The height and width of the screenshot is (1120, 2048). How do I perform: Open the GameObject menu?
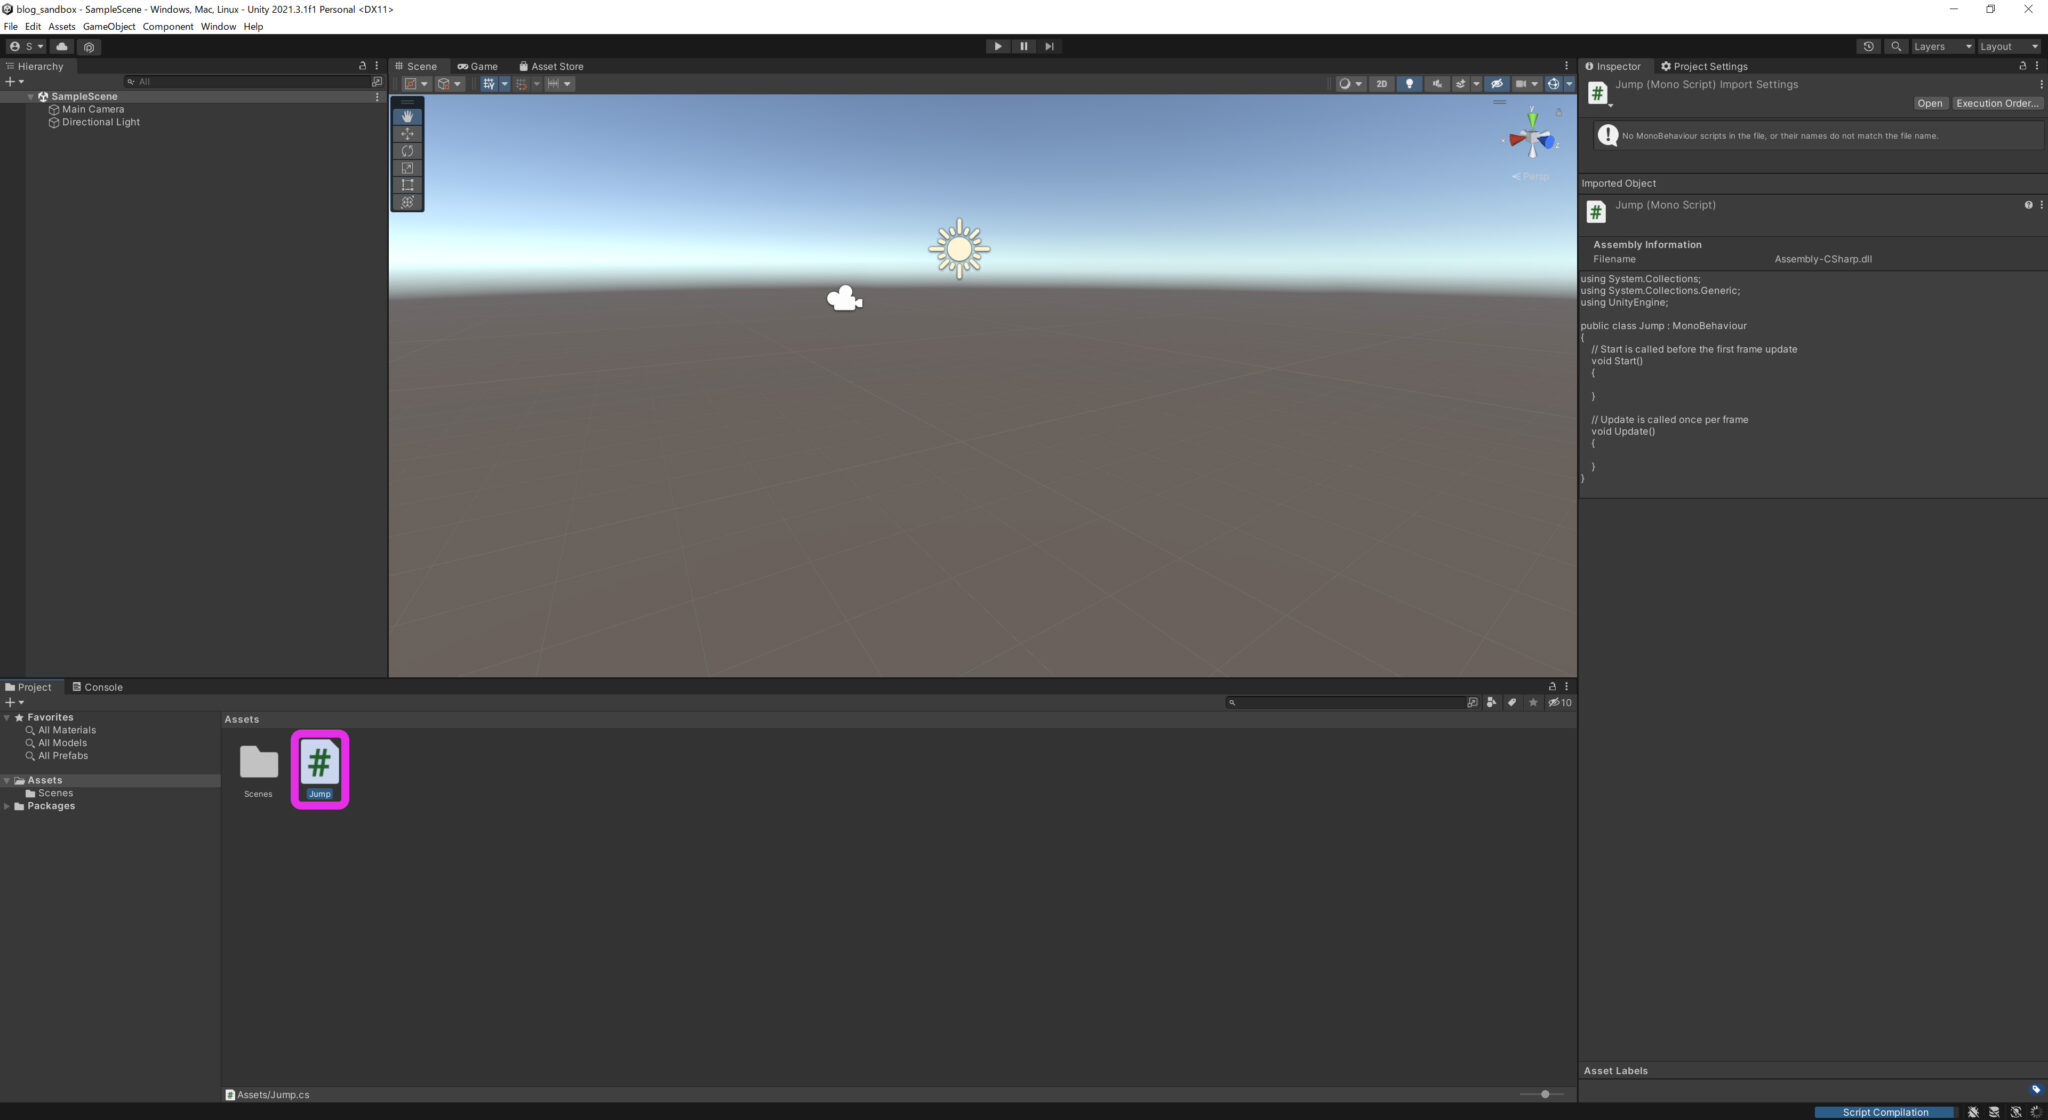tap(108, 26)
